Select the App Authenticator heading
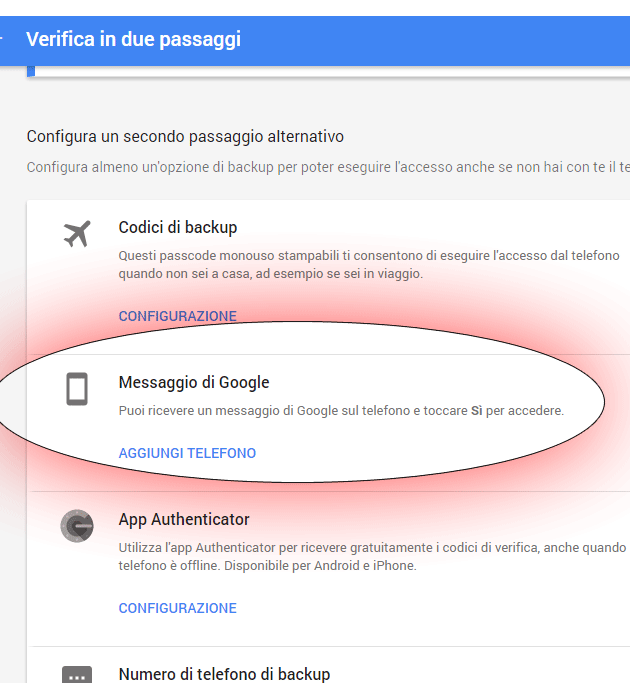The width and height of the screenshot is (630, 683). (x=184, y=520)
